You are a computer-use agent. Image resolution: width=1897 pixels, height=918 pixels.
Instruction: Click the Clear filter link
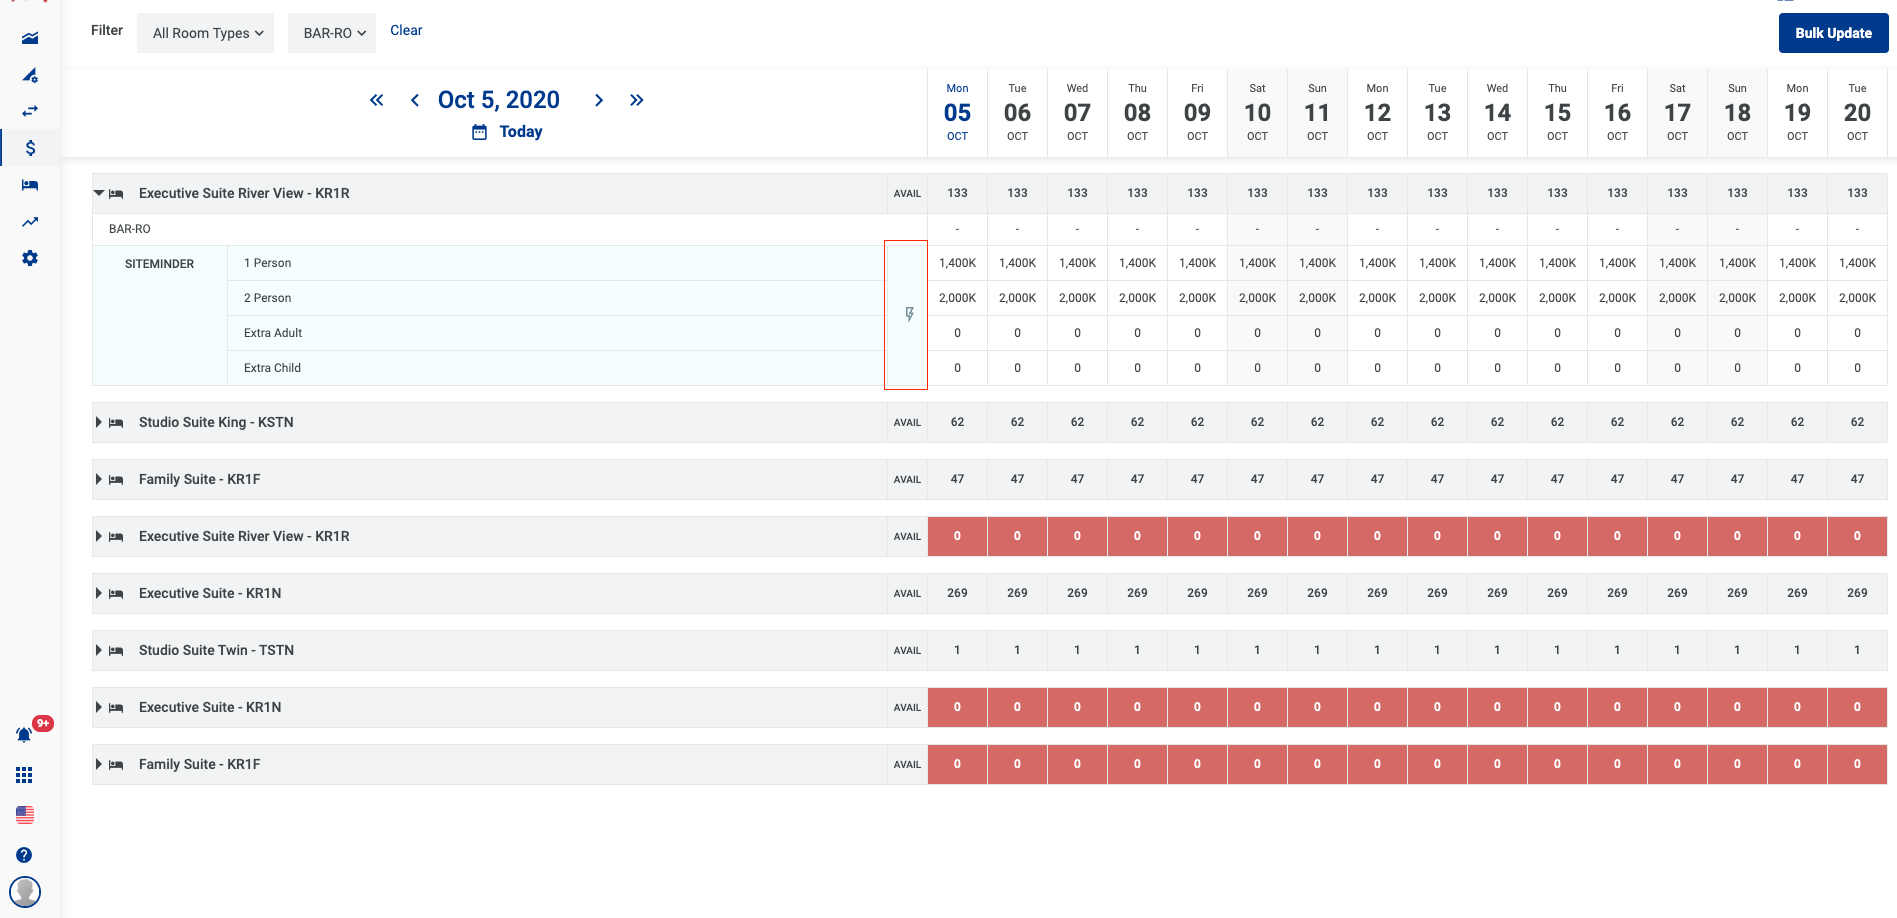(406, 30)
